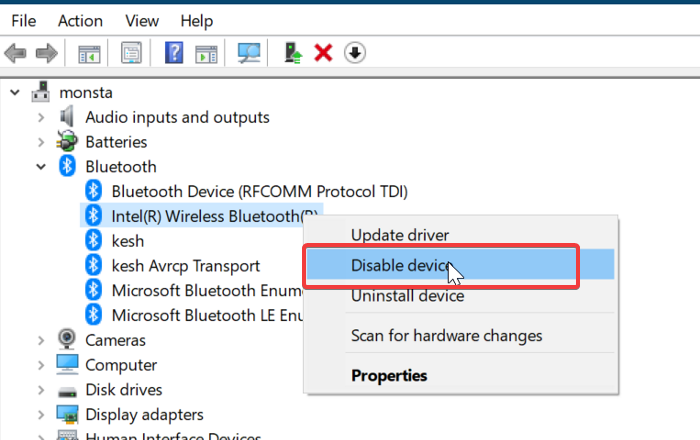This screenshot has width=700, height=440.
Task: Select the monsta computer name text
Action: tap(86, 92)
